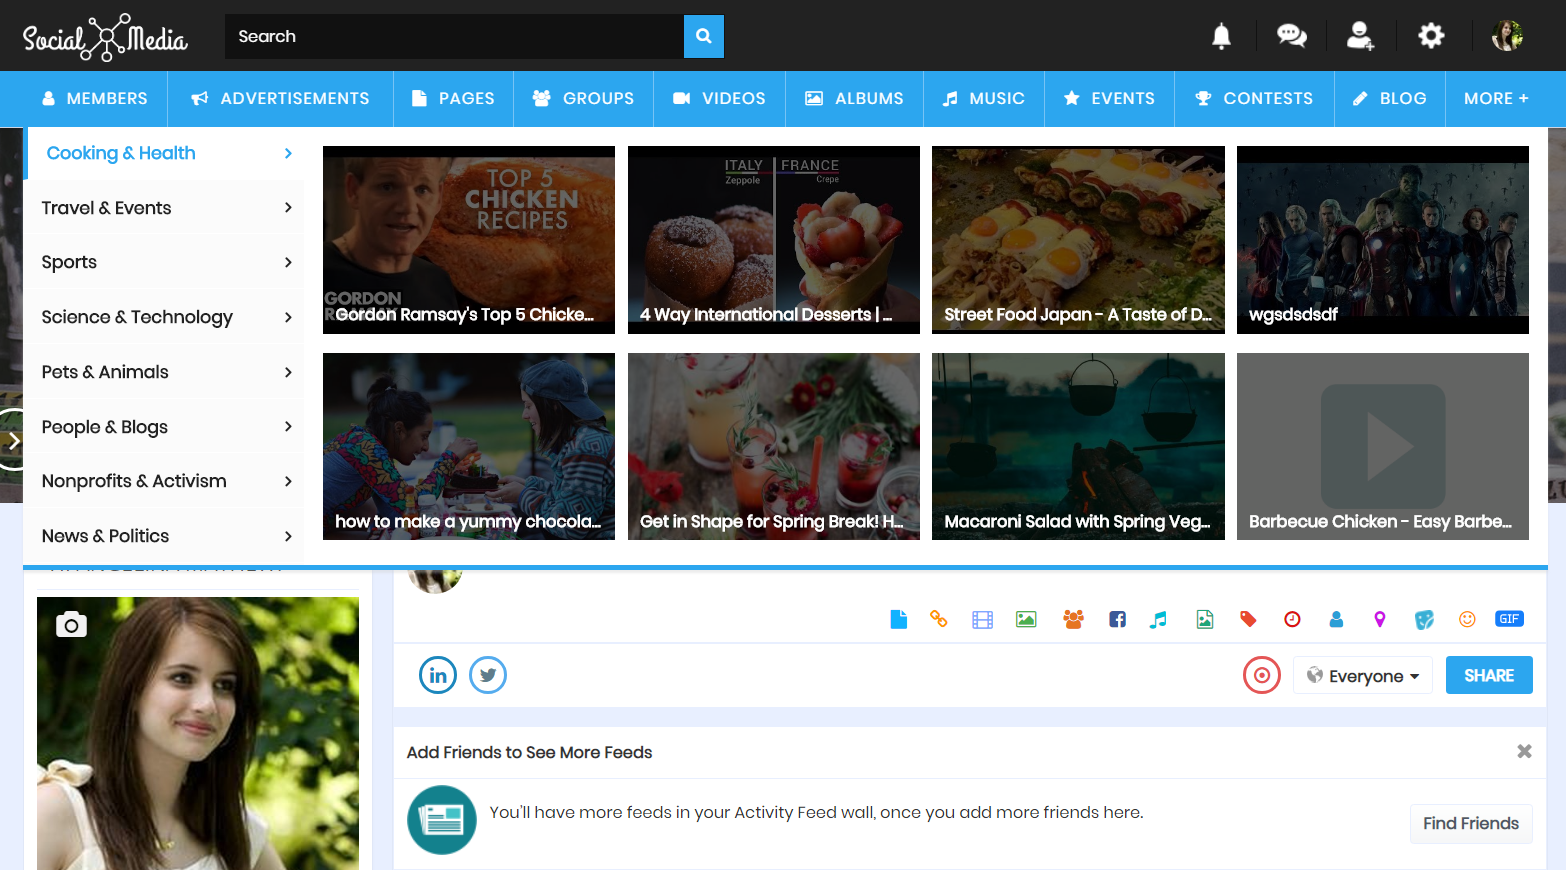Viewport: 1566px width, 870px height.
Task: Expand Pets & Animals category
Action: [x=165, y=371]
